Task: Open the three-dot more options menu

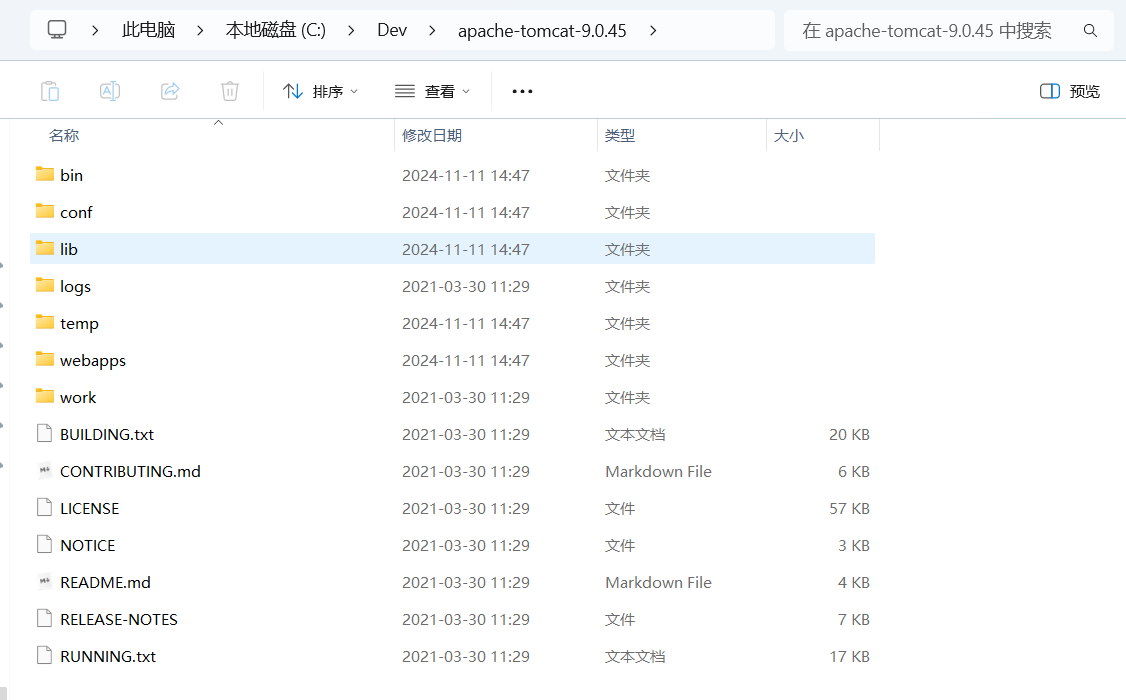Action: point(522,91)
